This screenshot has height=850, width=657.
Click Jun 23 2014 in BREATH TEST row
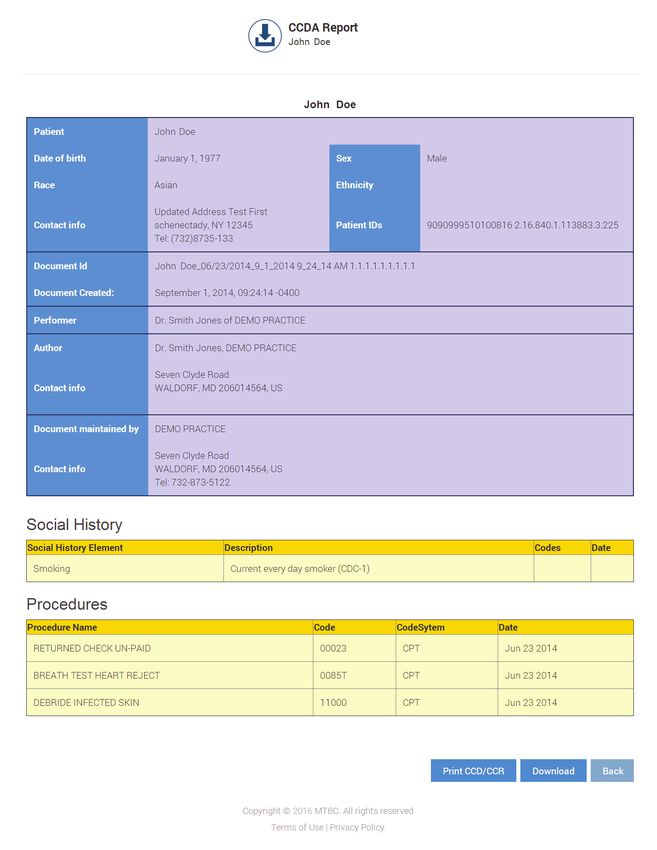pos(531,675)
